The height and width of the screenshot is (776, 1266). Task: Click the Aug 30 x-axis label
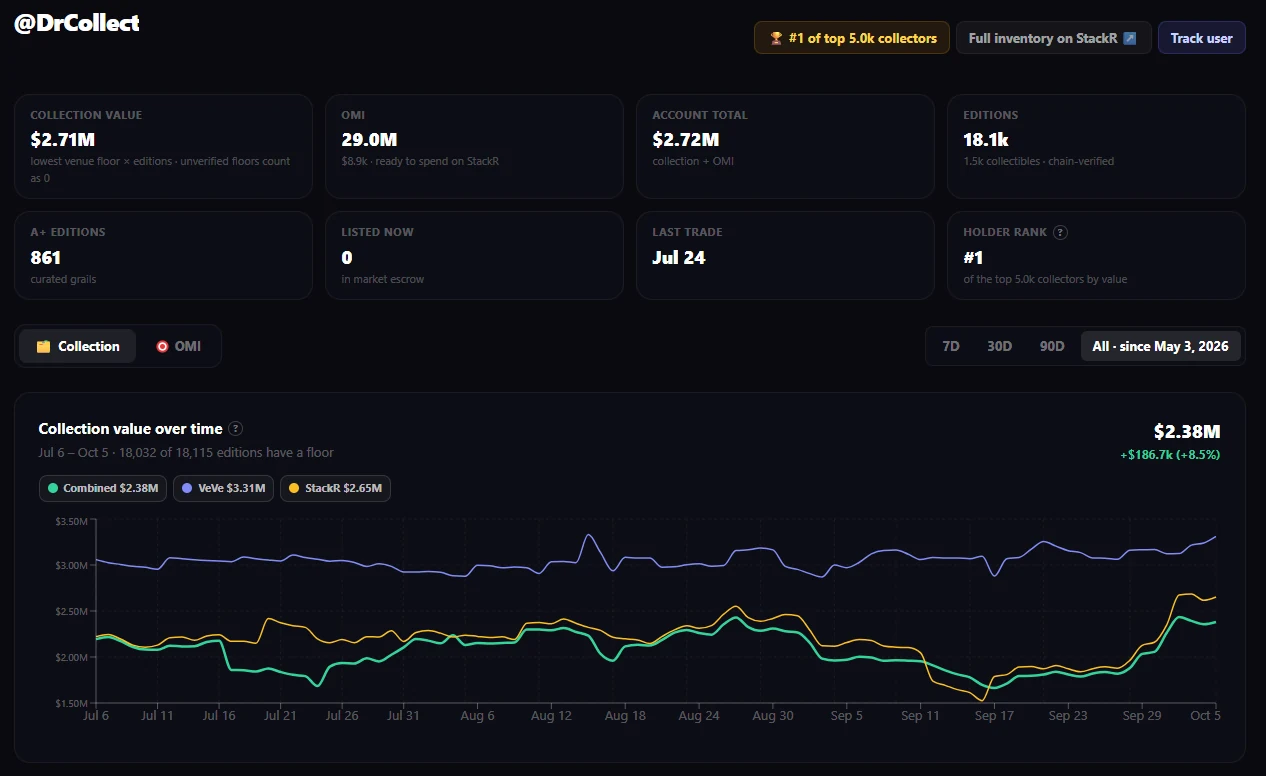pos(772,716)
